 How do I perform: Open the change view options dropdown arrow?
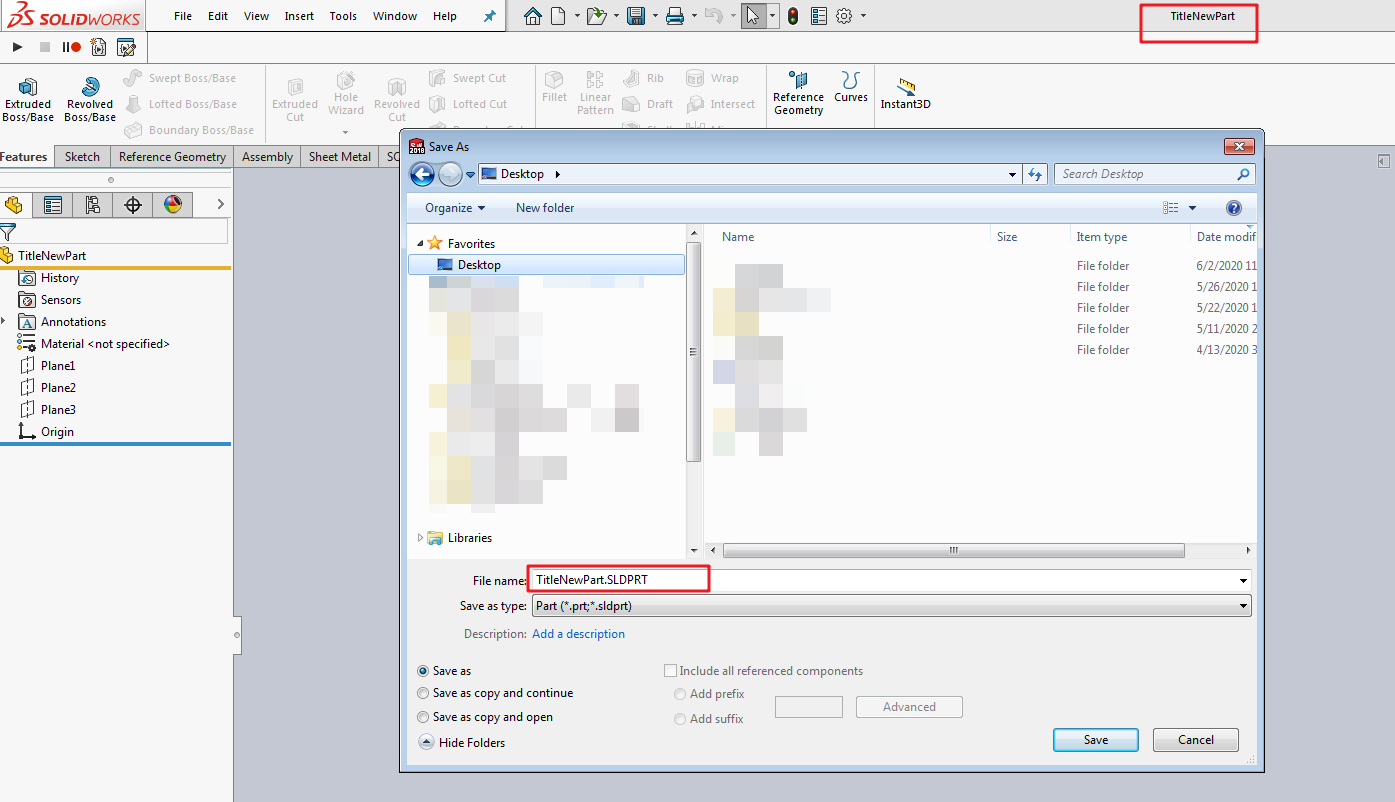pos(1192,208)
